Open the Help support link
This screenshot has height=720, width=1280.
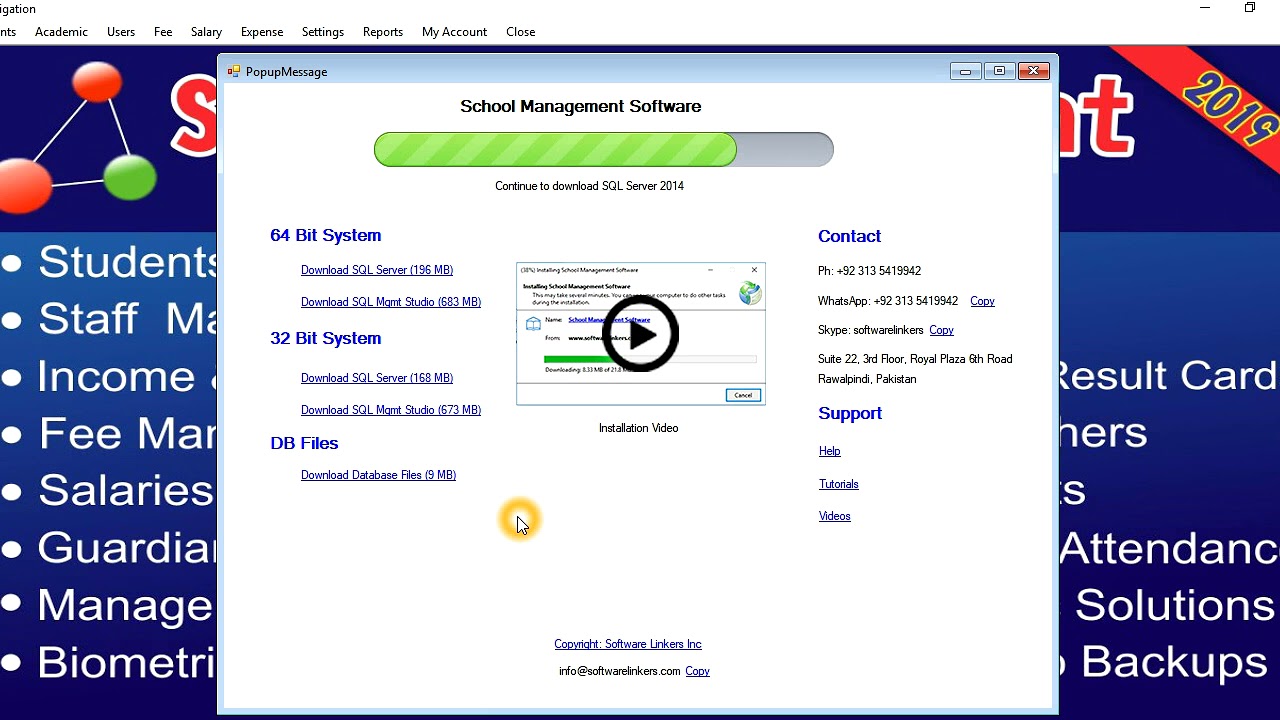(x=830, y=451)
